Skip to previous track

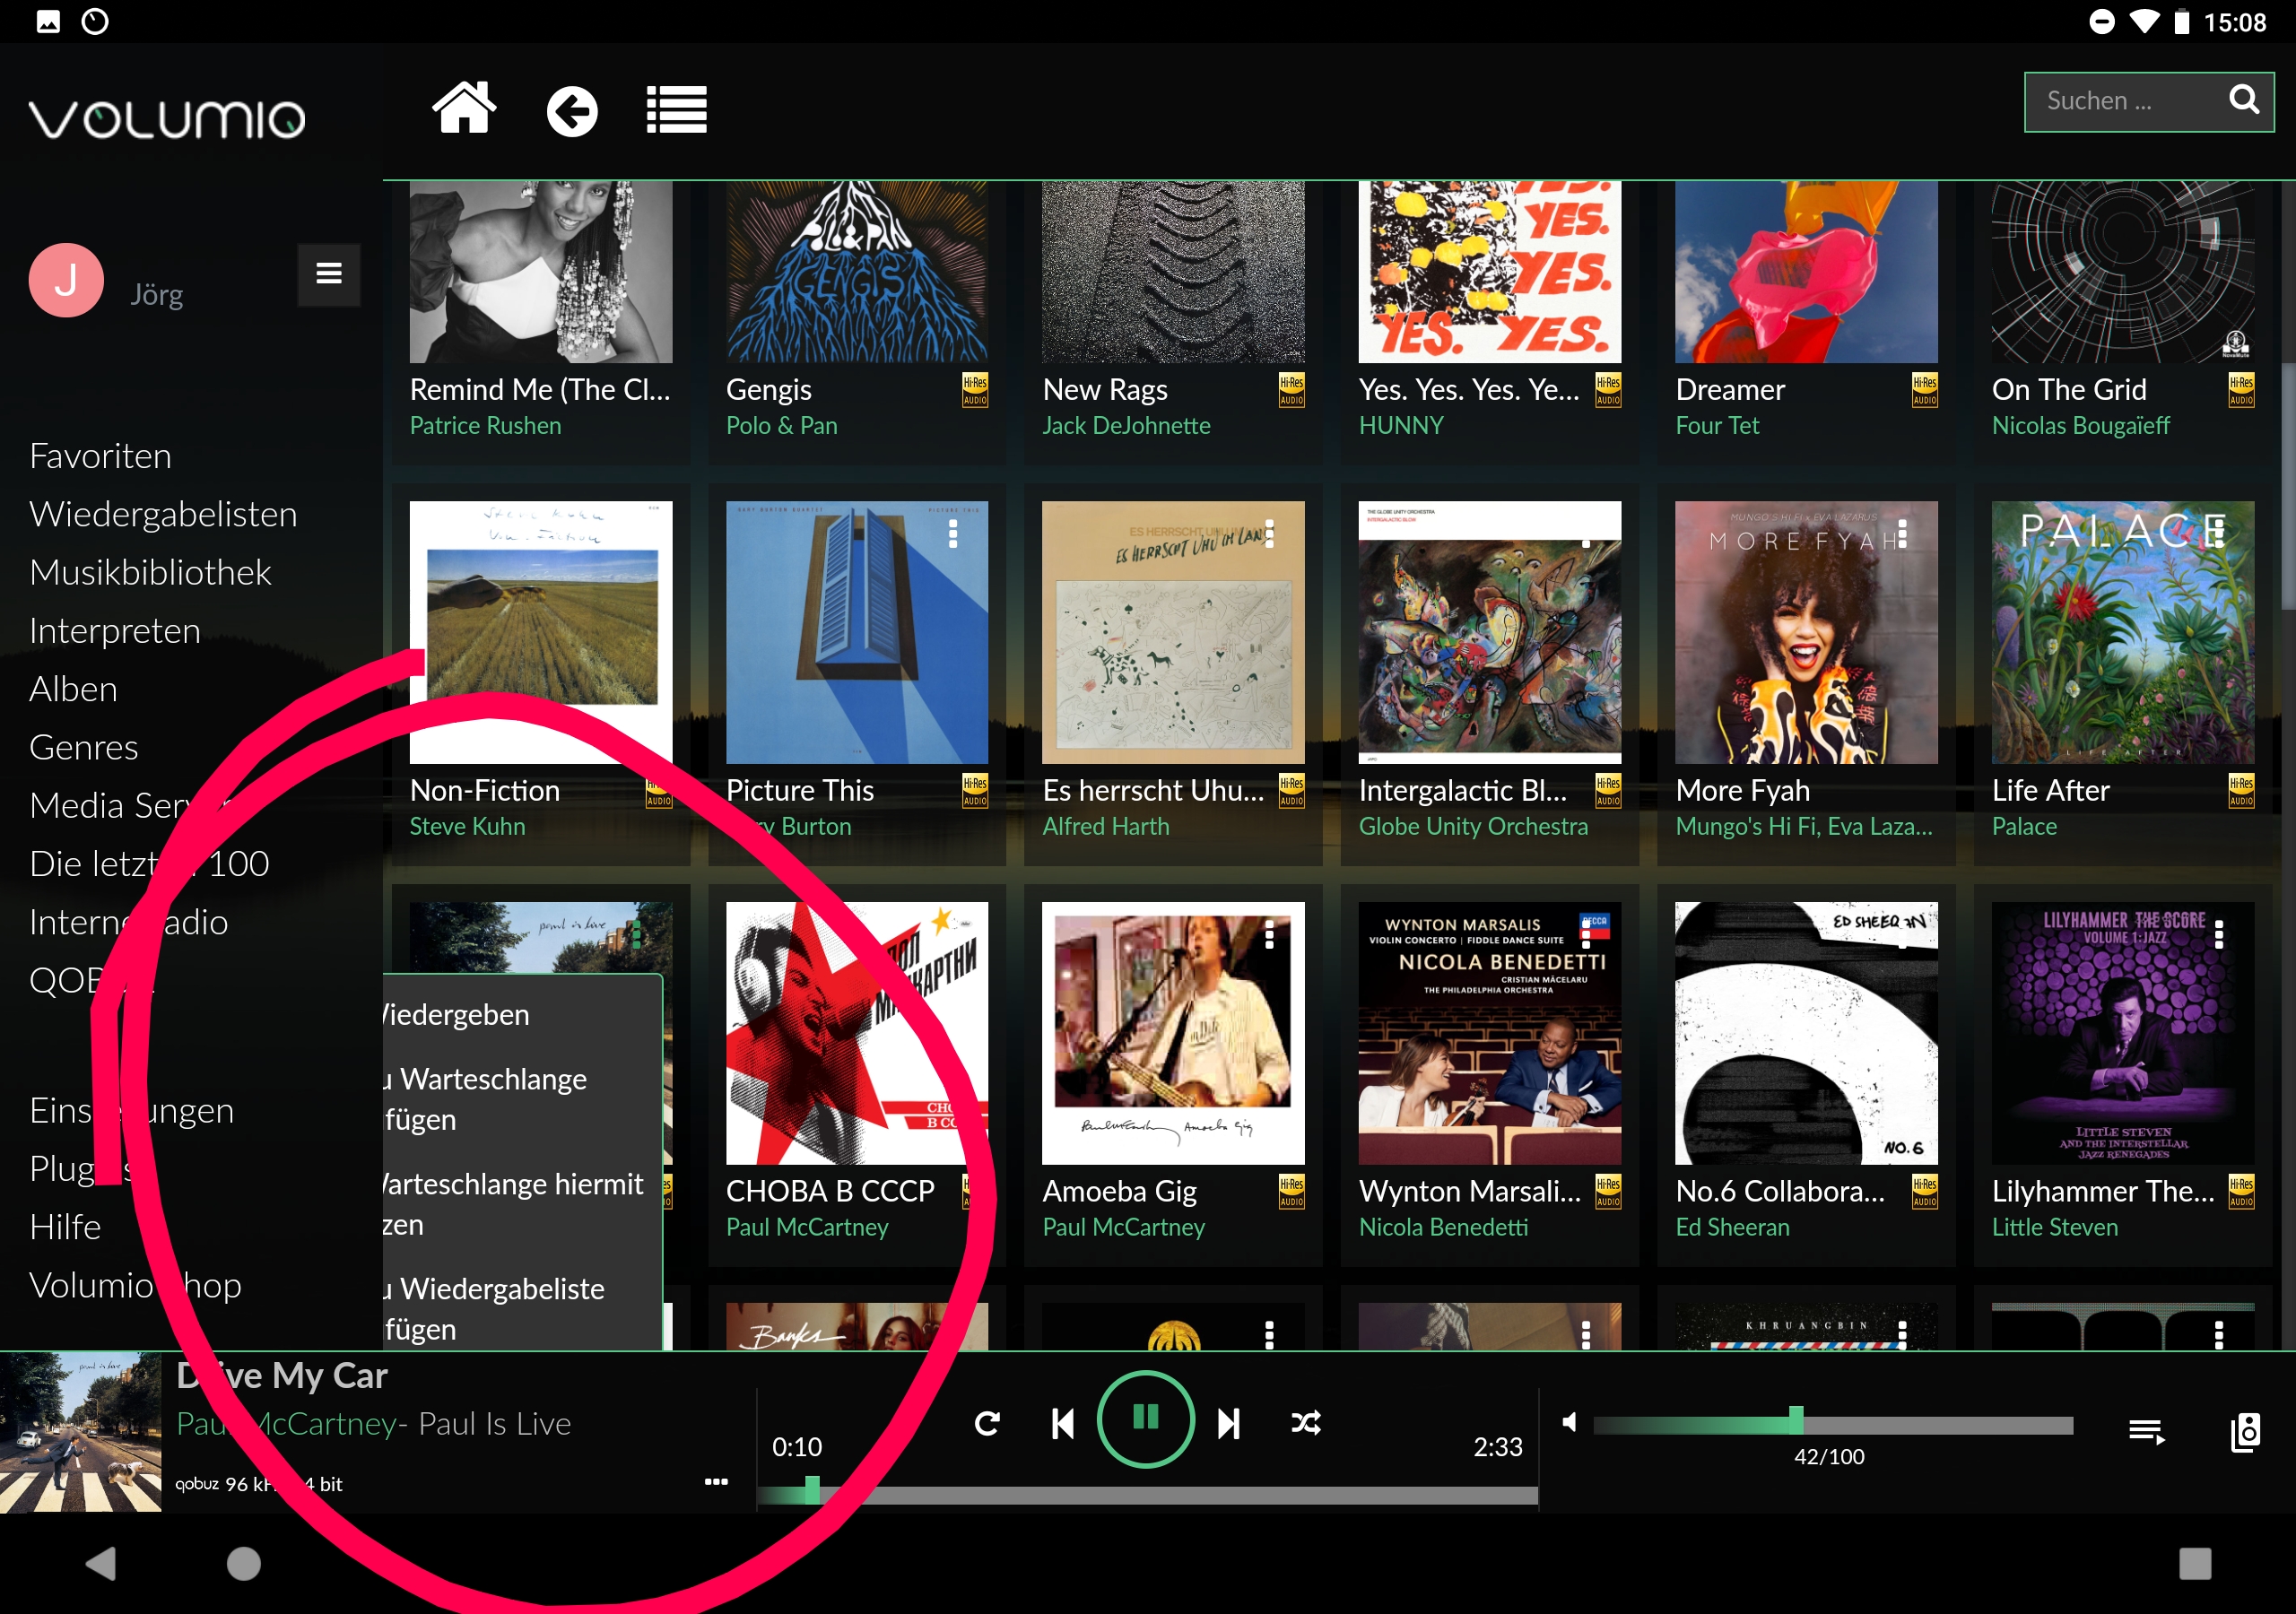1063,1423
